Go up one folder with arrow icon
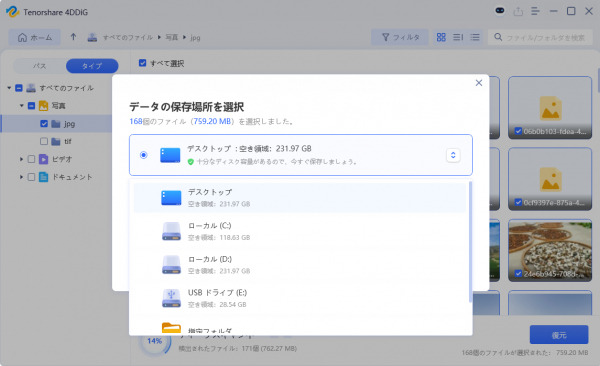The image size is (600, 366). [73, 37]
